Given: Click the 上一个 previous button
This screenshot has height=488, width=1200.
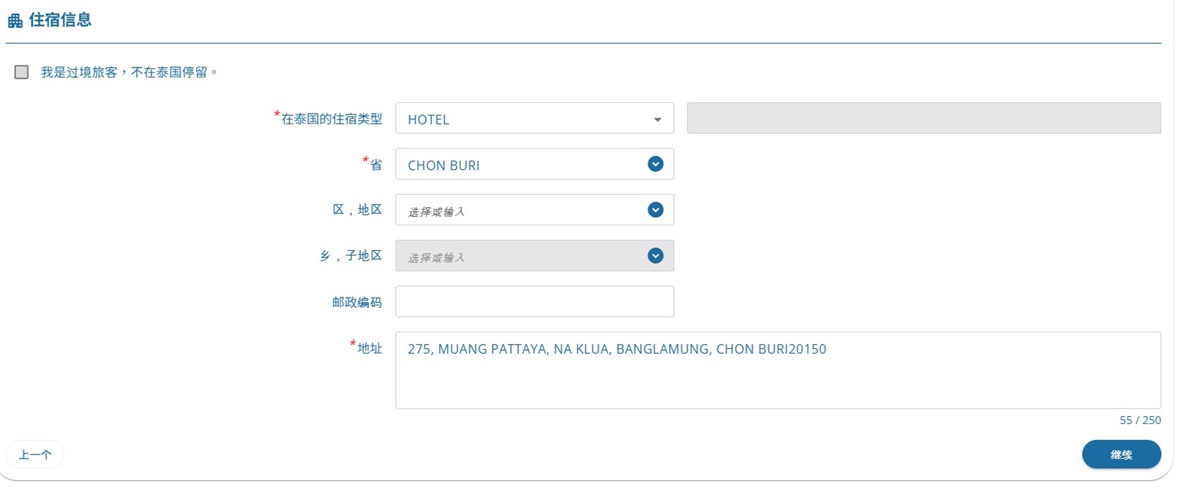Looking at the screenshot, I should (35, 454).
